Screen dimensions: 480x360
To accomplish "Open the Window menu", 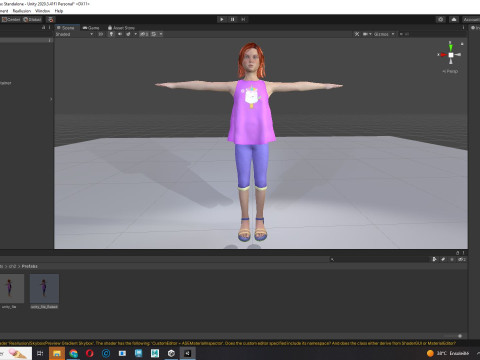I will point(42,11).
